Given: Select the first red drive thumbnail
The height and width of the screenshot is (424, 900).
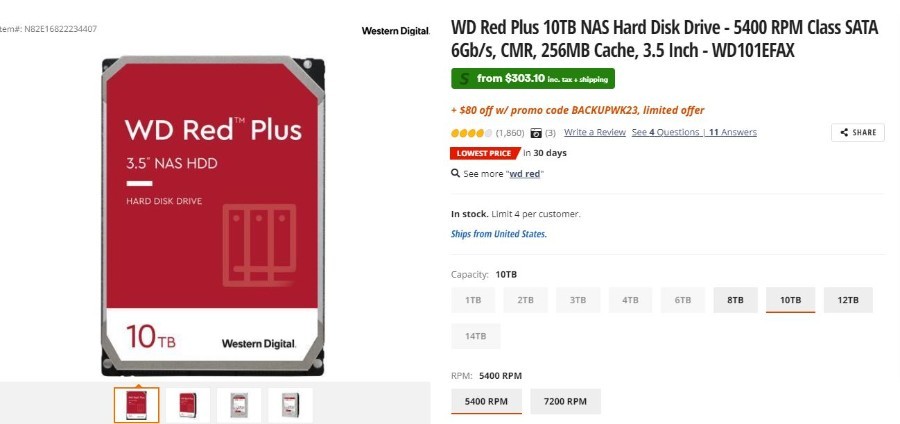Looking at the screenshot, I should [x=137, y=405].
